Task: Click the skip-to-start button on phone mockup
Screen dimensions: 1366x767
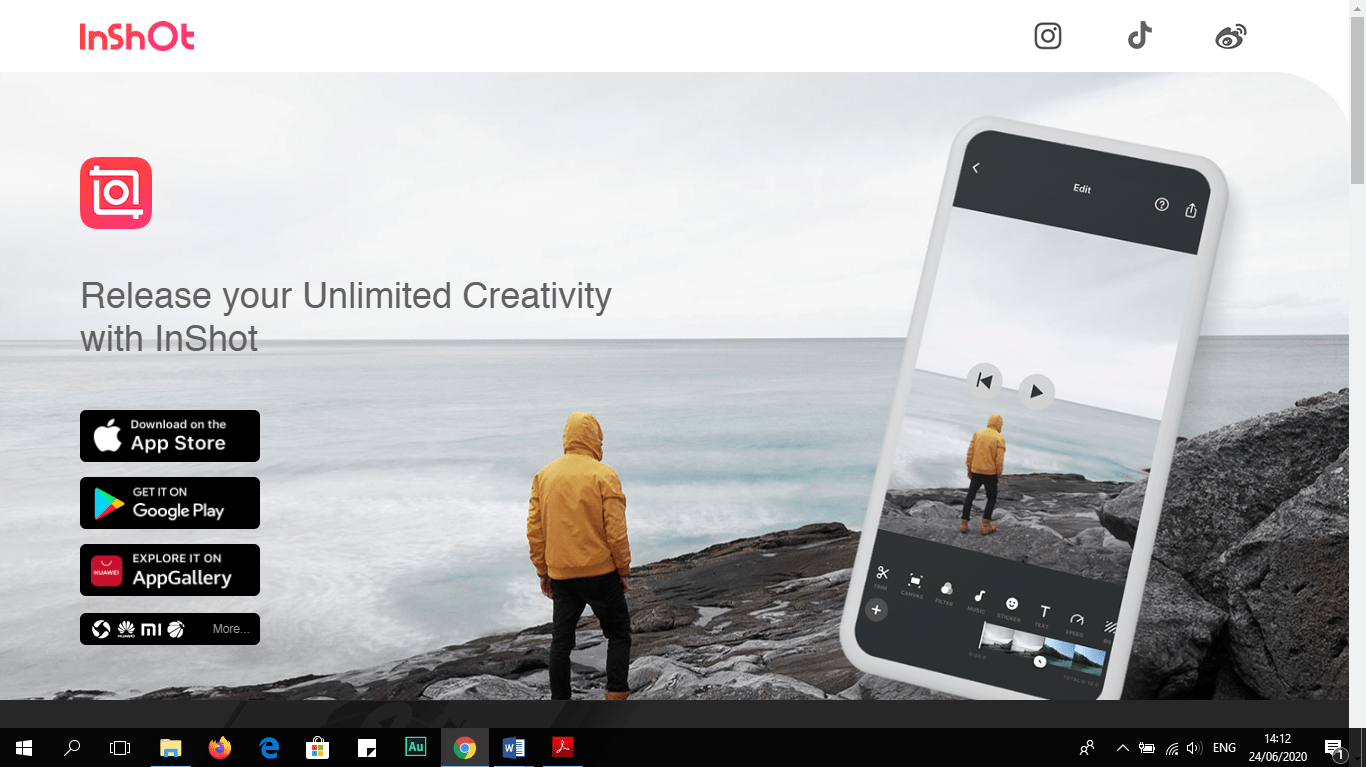Action: [984, 380]
